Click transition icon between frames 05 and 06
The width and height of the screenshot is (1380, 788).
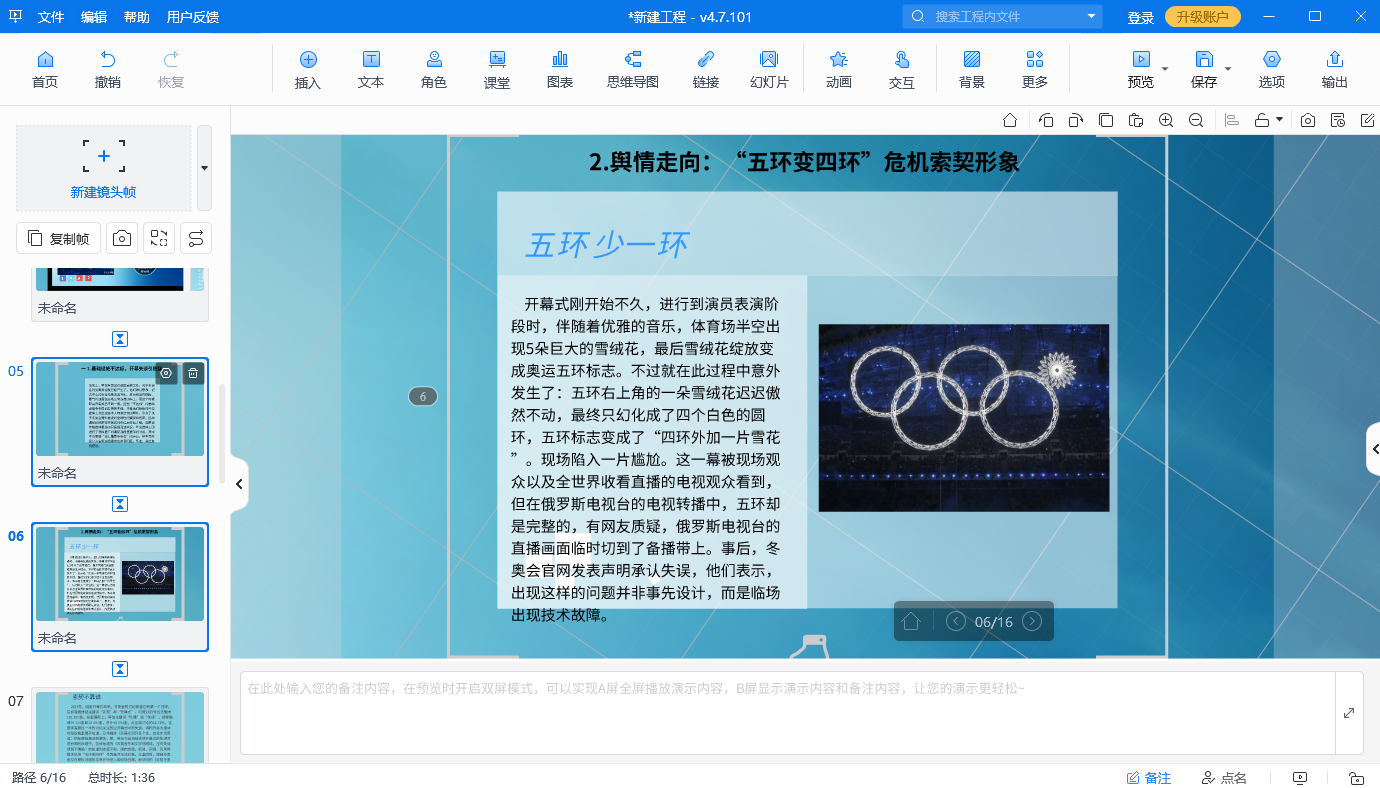point(120,503)
